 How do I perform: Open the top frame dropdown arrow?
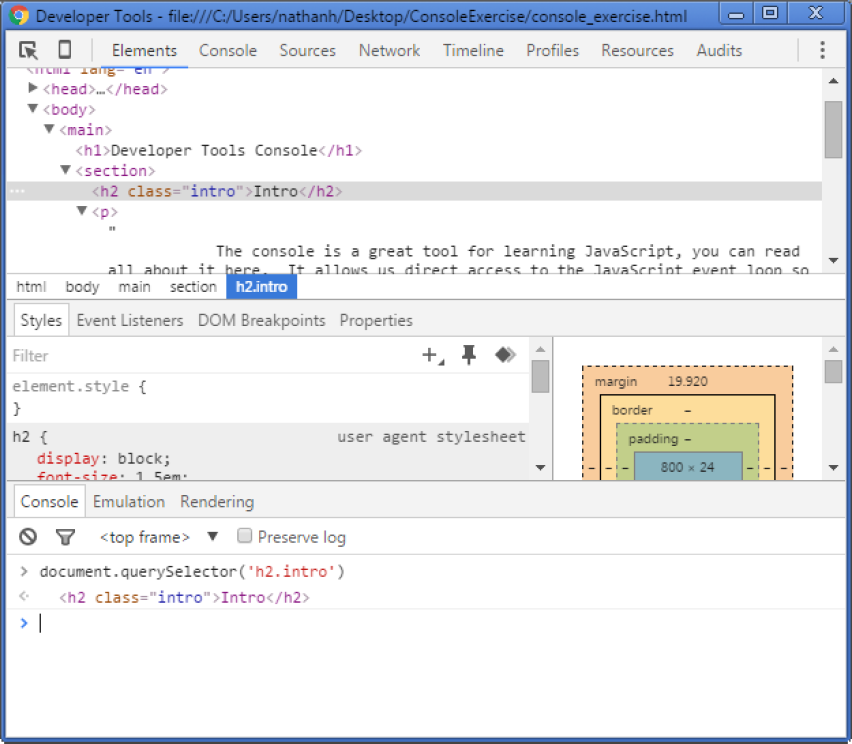point(212,537)
